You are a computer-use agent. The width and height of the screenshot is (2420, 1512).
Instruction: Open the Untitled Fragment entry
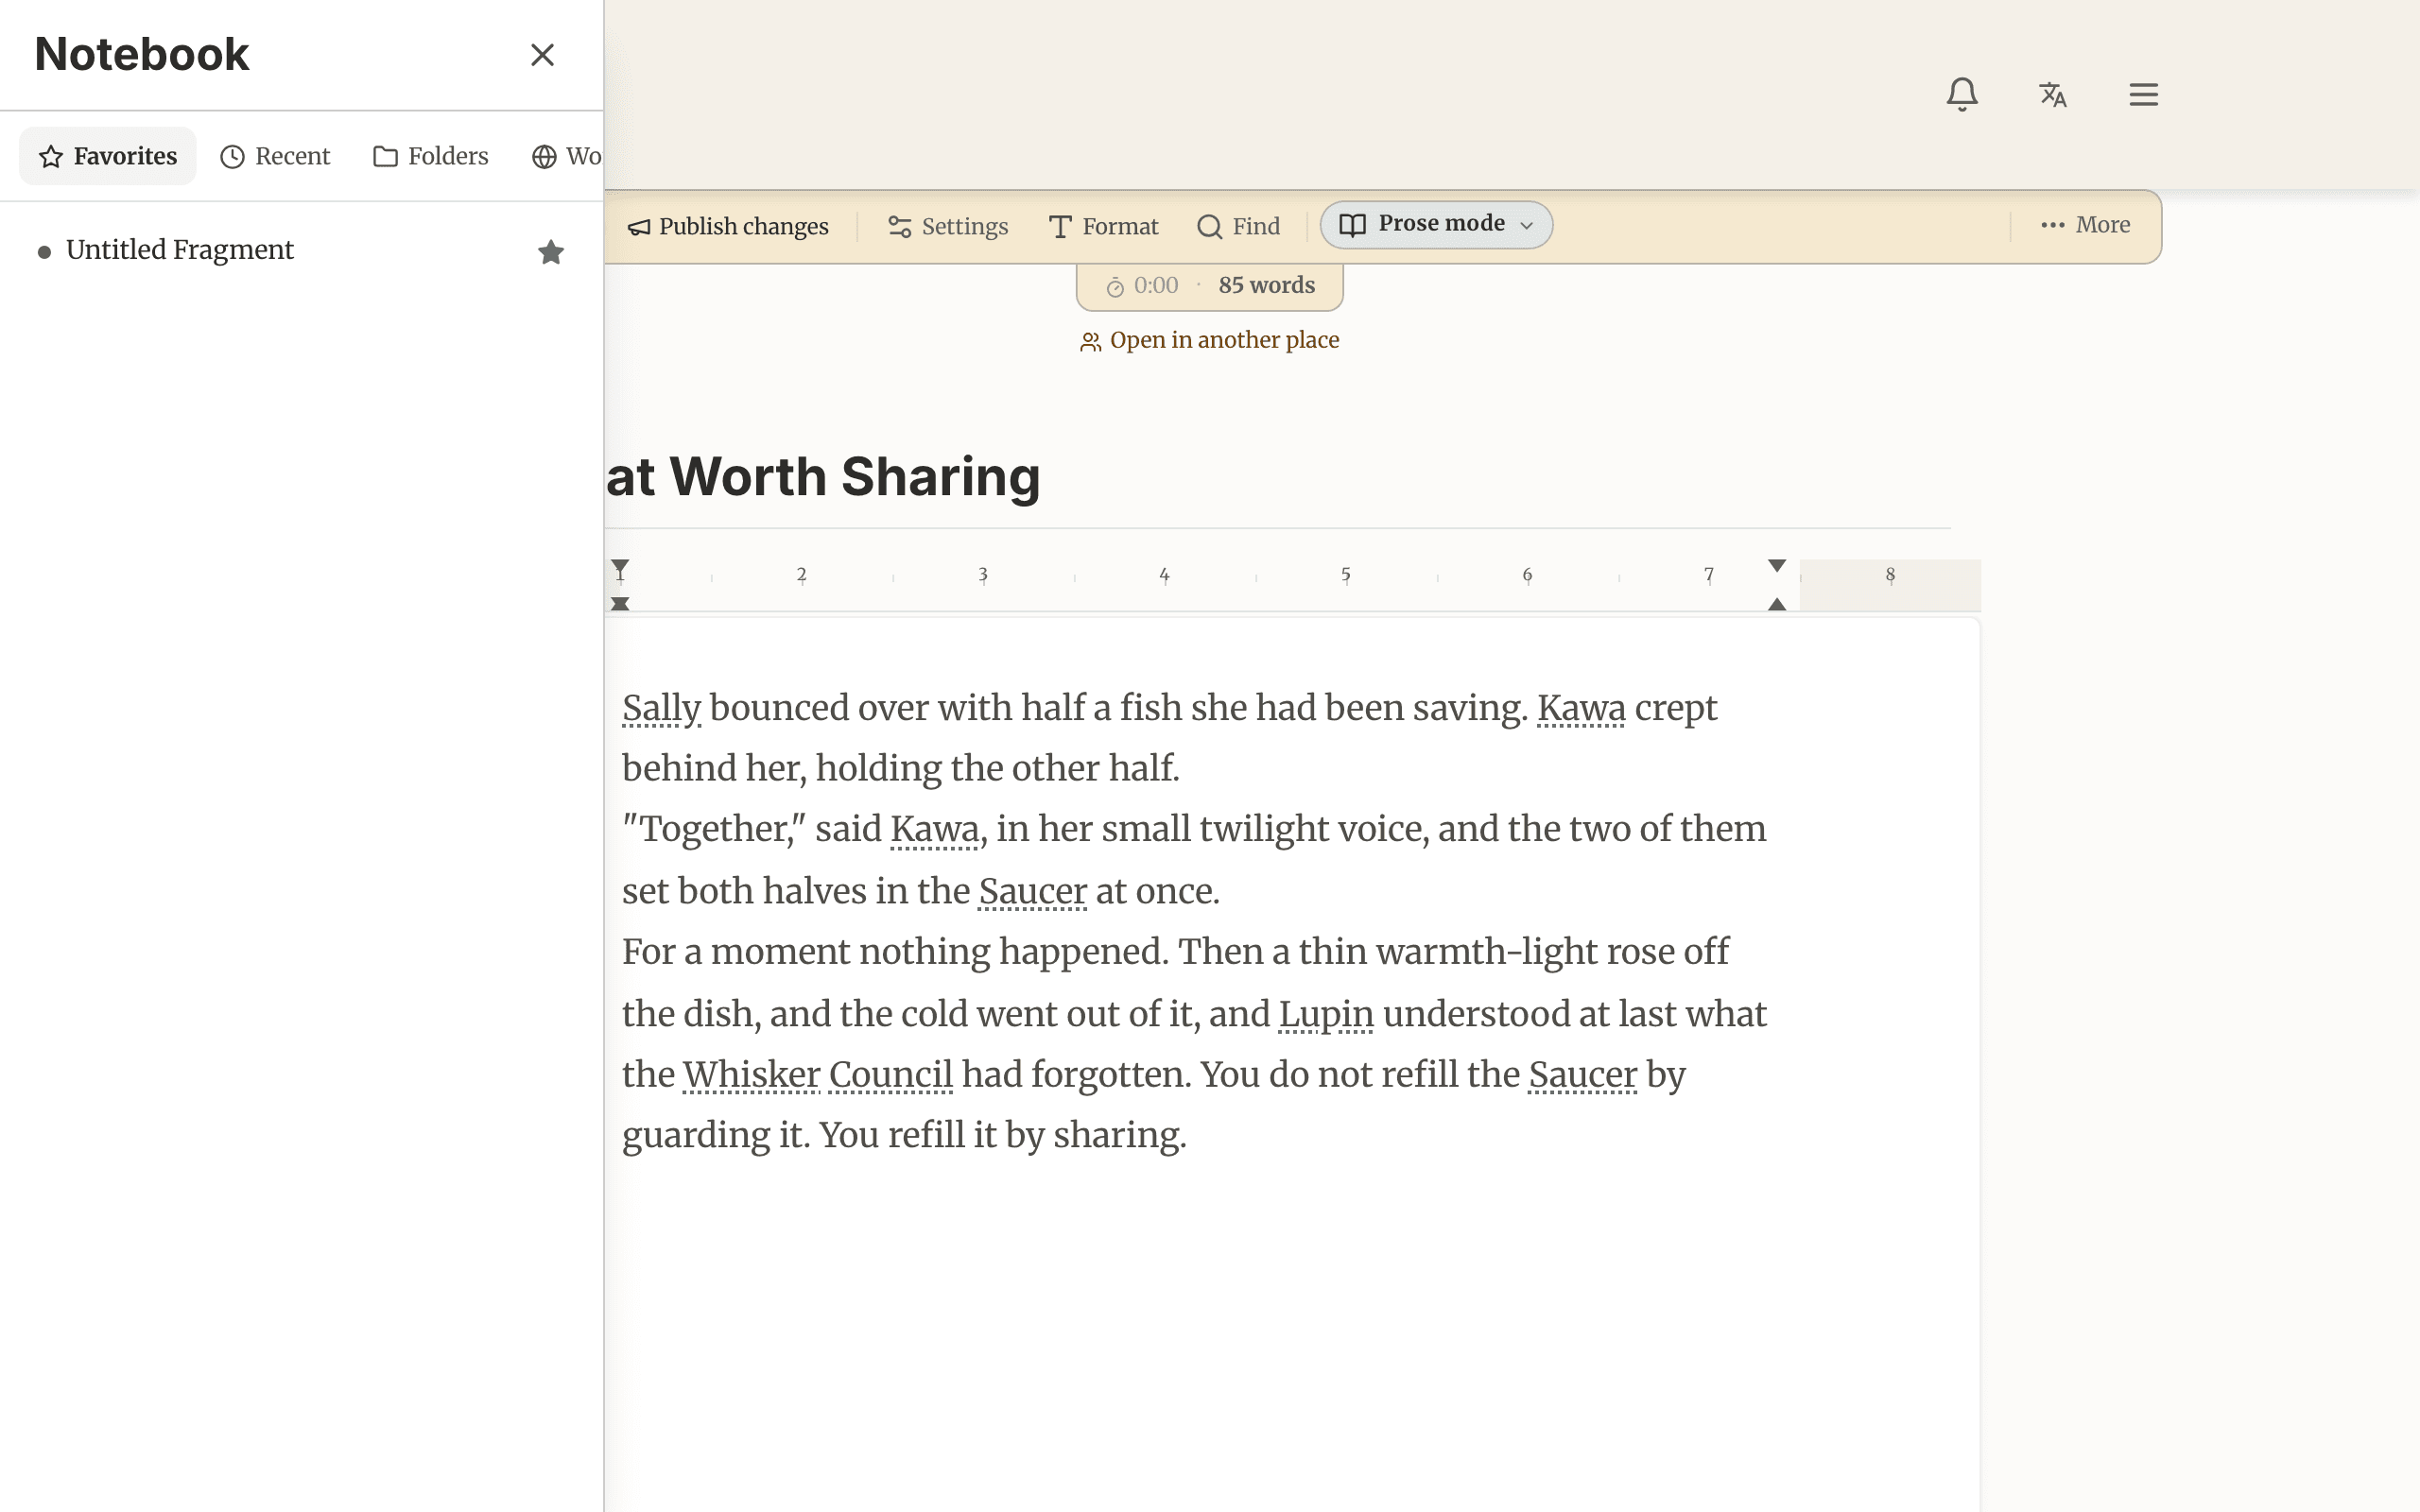click(x=180, y=250)
